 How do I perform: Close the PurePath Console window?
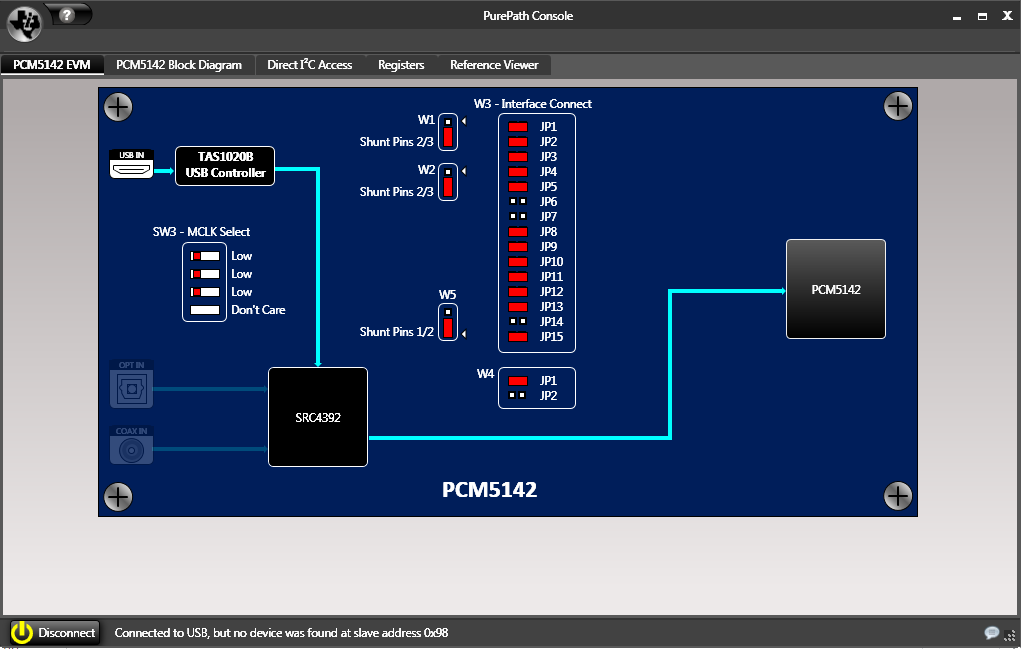pos(1007,16)
